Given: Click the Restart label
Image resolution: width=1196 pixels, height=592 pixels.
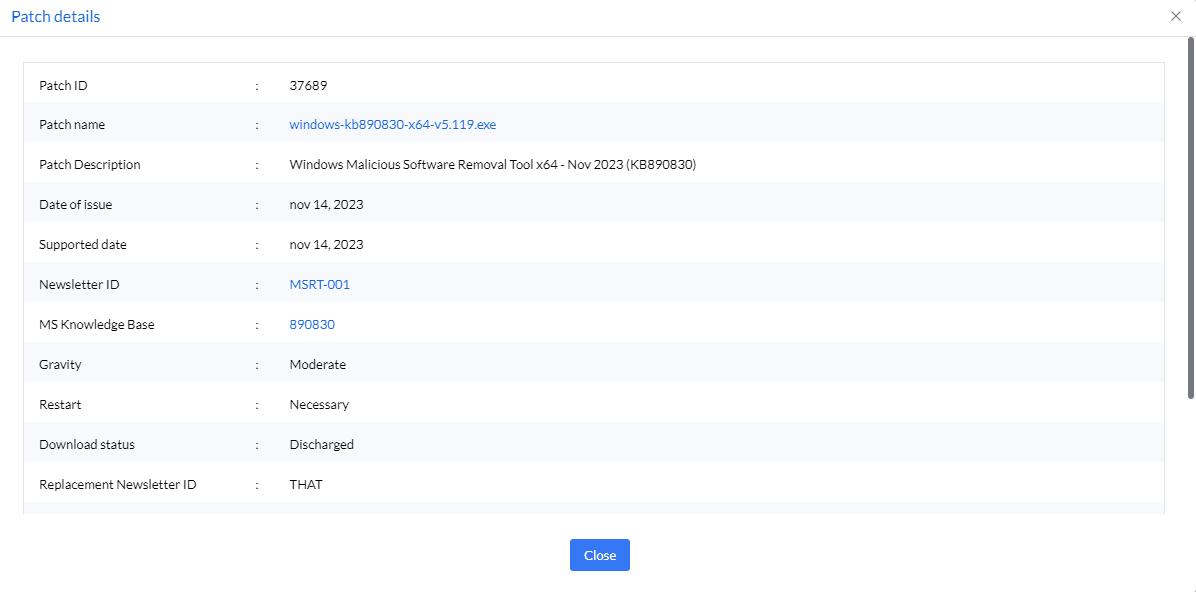Looking at the screenshot, I should click(60, 404).
